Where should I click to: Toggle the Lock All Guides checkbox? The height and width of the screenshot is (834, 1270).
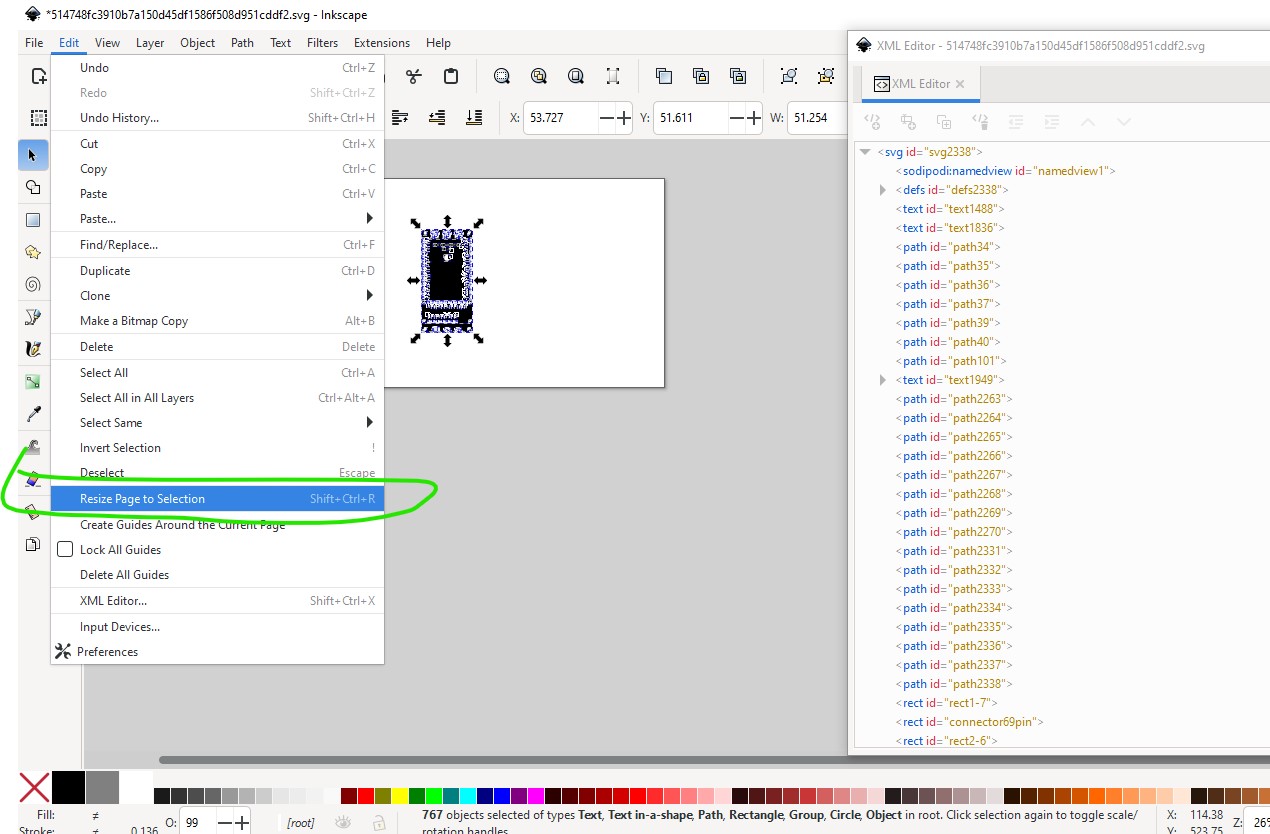[x=65, y=550]
